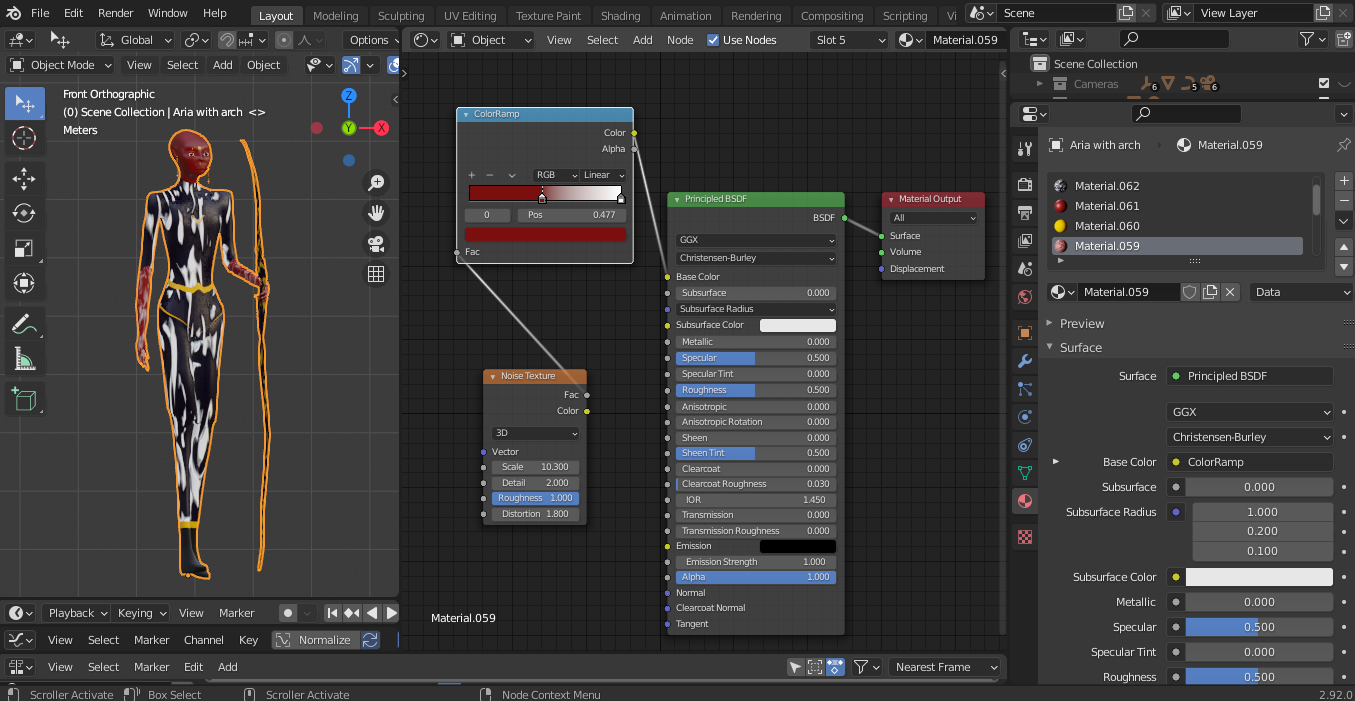Toggle the Cameras collection checkbox in the outliner
This screenshot has height=701, width=1355.
1324,84
